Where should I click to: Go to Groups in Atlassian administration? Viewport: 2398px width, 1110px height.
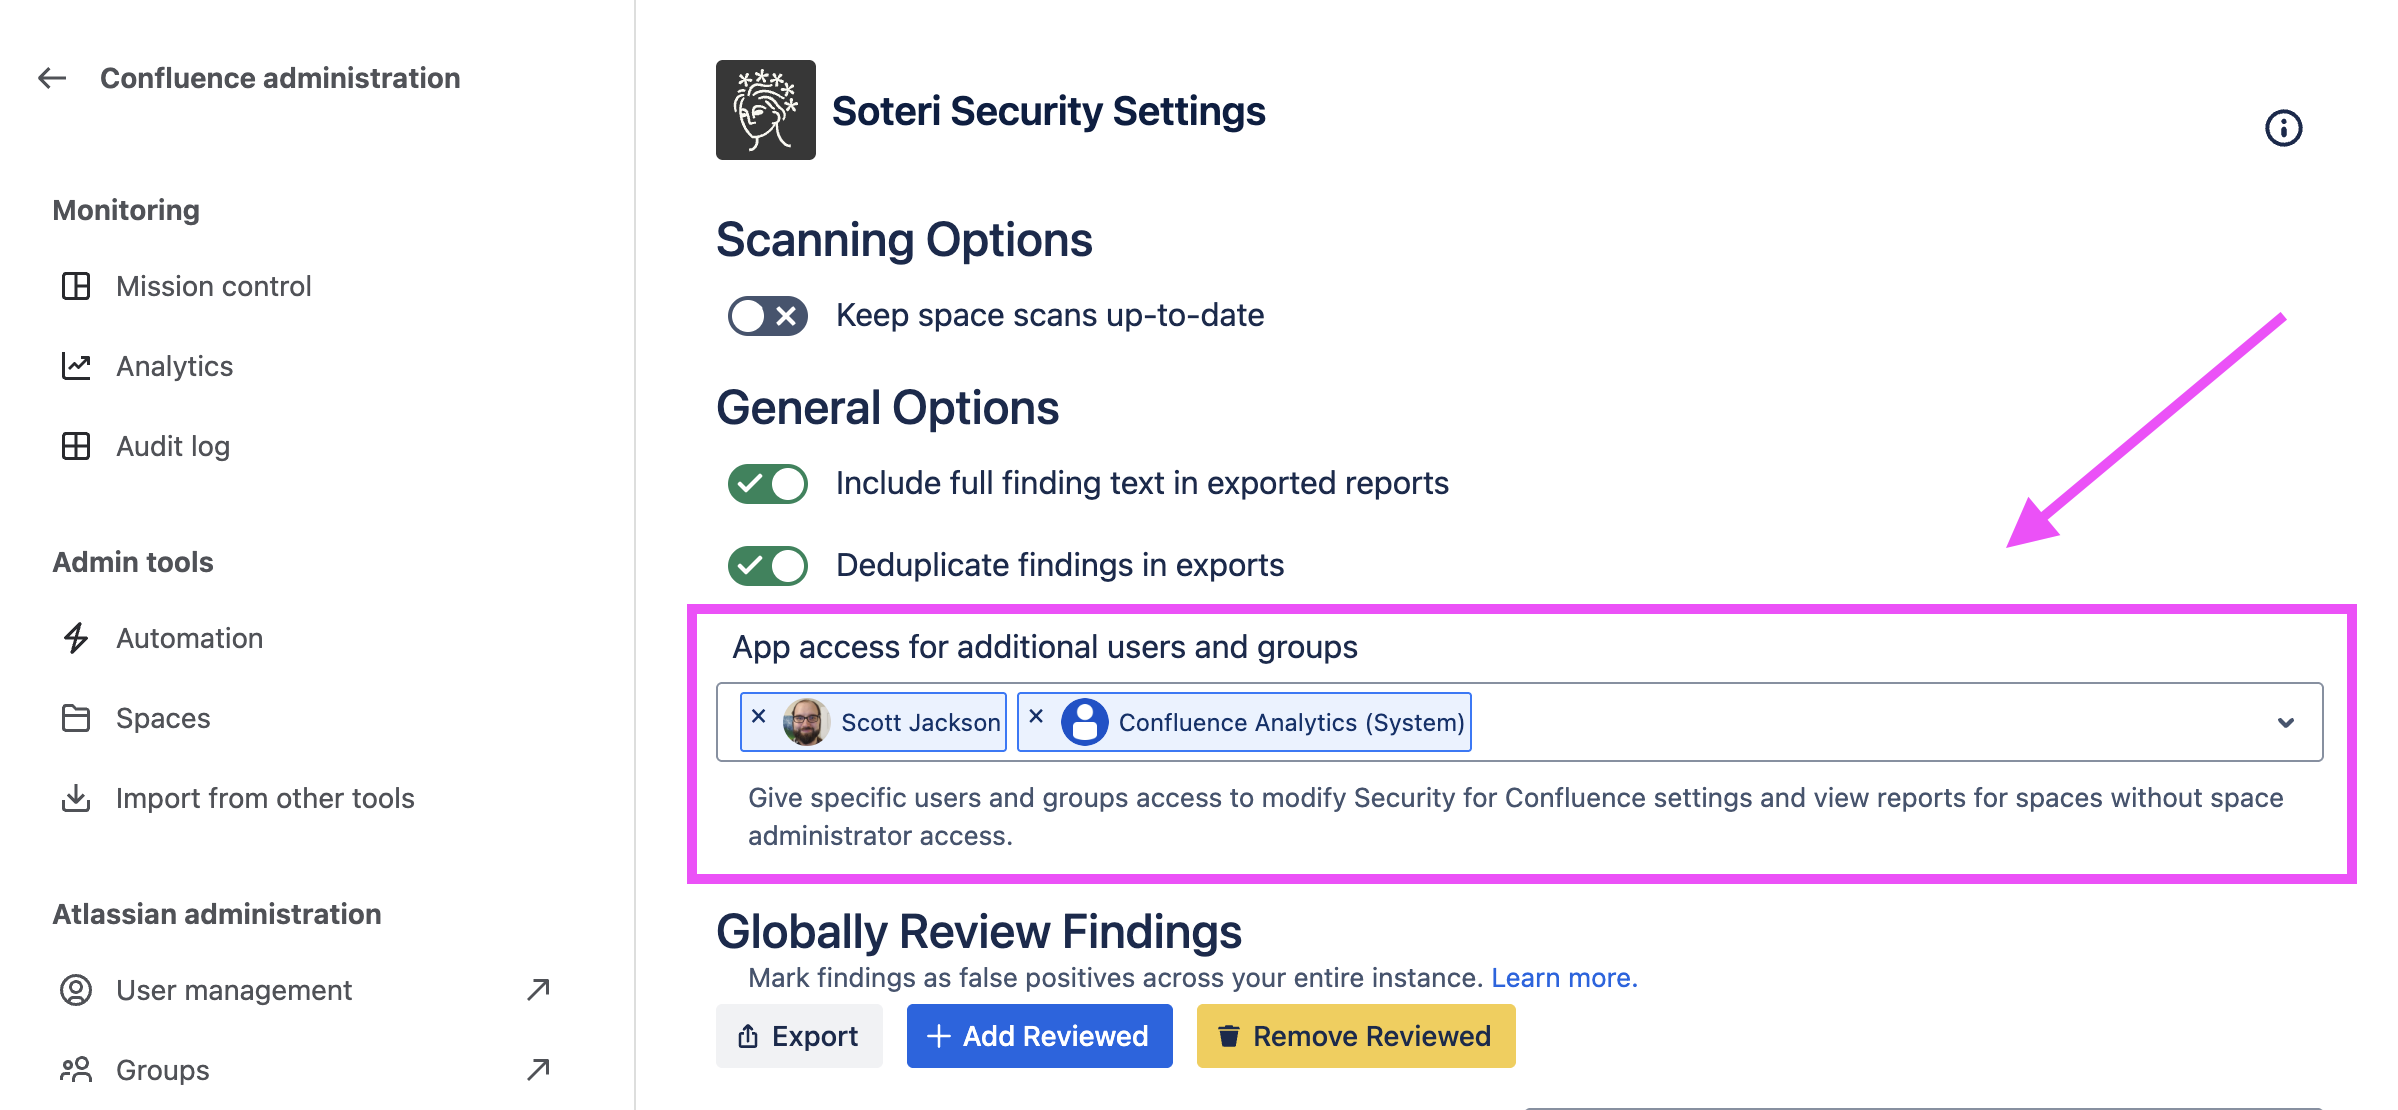tap(162, 1070)
